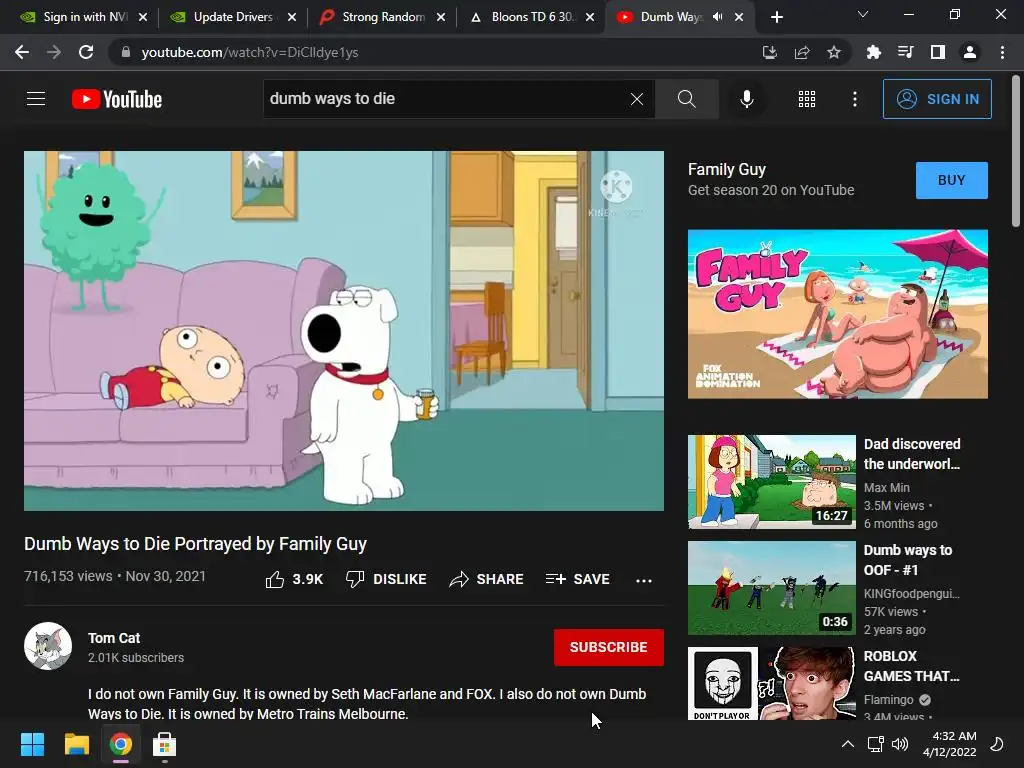Click share page icon in address bar

point(802,52)
